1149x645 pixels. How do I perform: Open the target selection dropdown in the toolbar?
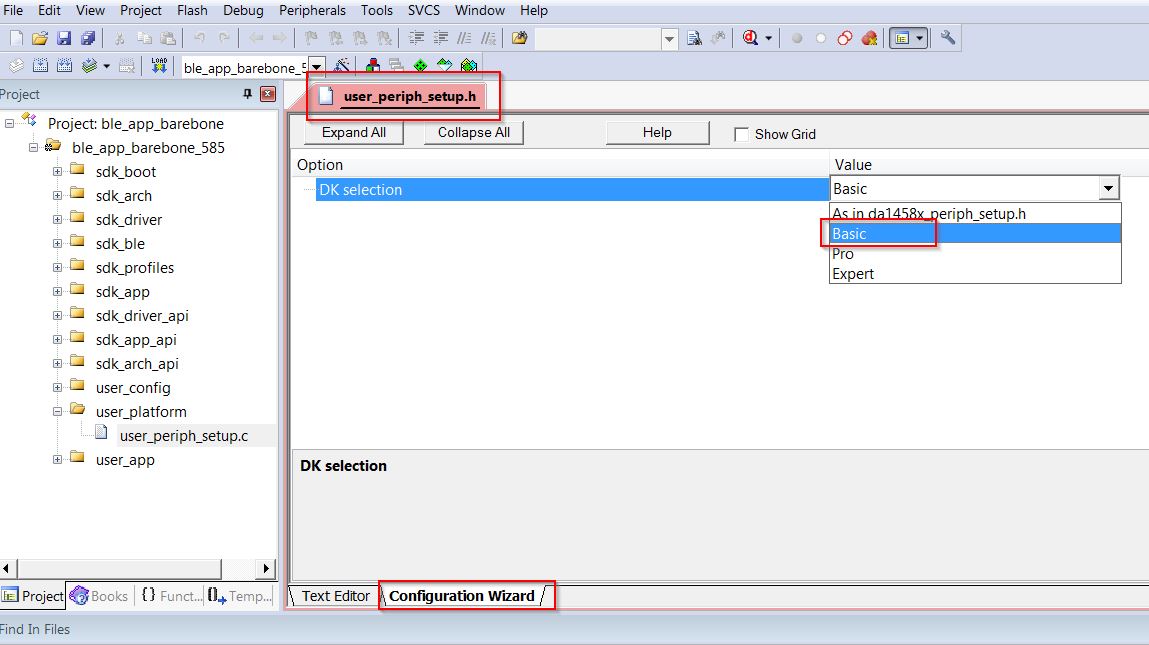click(316, 67)
